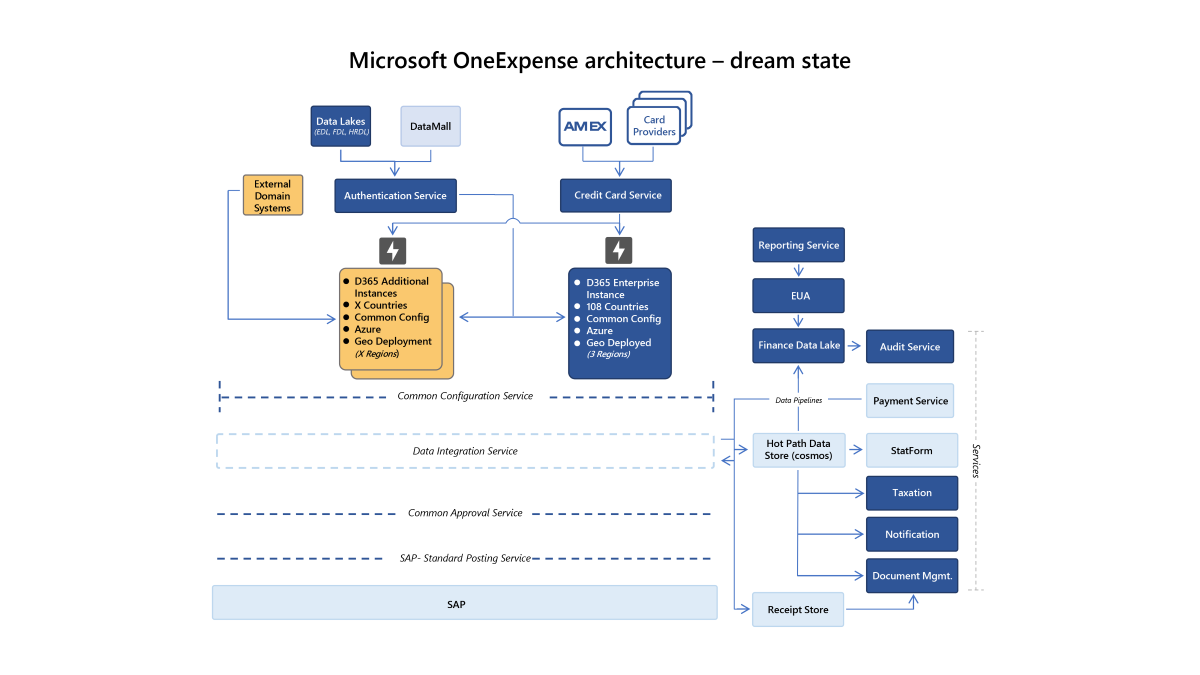This screenshot has height=675, width=1200.
Task: Select the DataMall block
Action: click(x=430, y=126)
